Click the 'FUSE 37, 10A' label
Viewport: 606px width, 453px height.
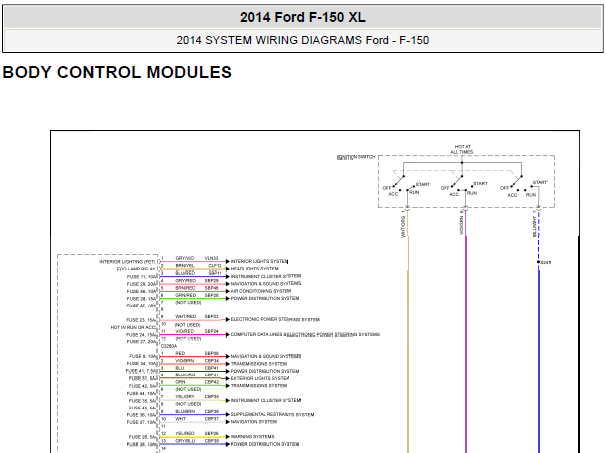click(x=141, y=422)
